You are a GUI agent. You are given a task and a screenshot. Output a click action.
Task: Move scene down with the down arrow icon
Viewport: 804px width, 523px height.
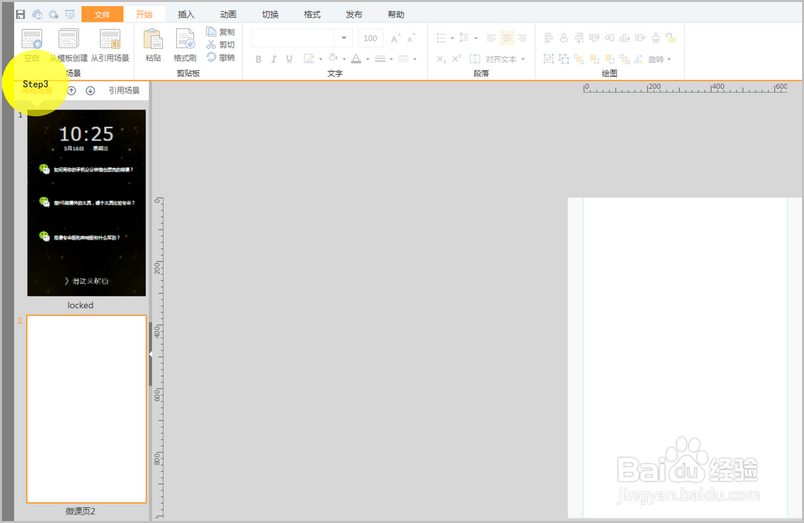pyautogui.click(x=90, y=91)
